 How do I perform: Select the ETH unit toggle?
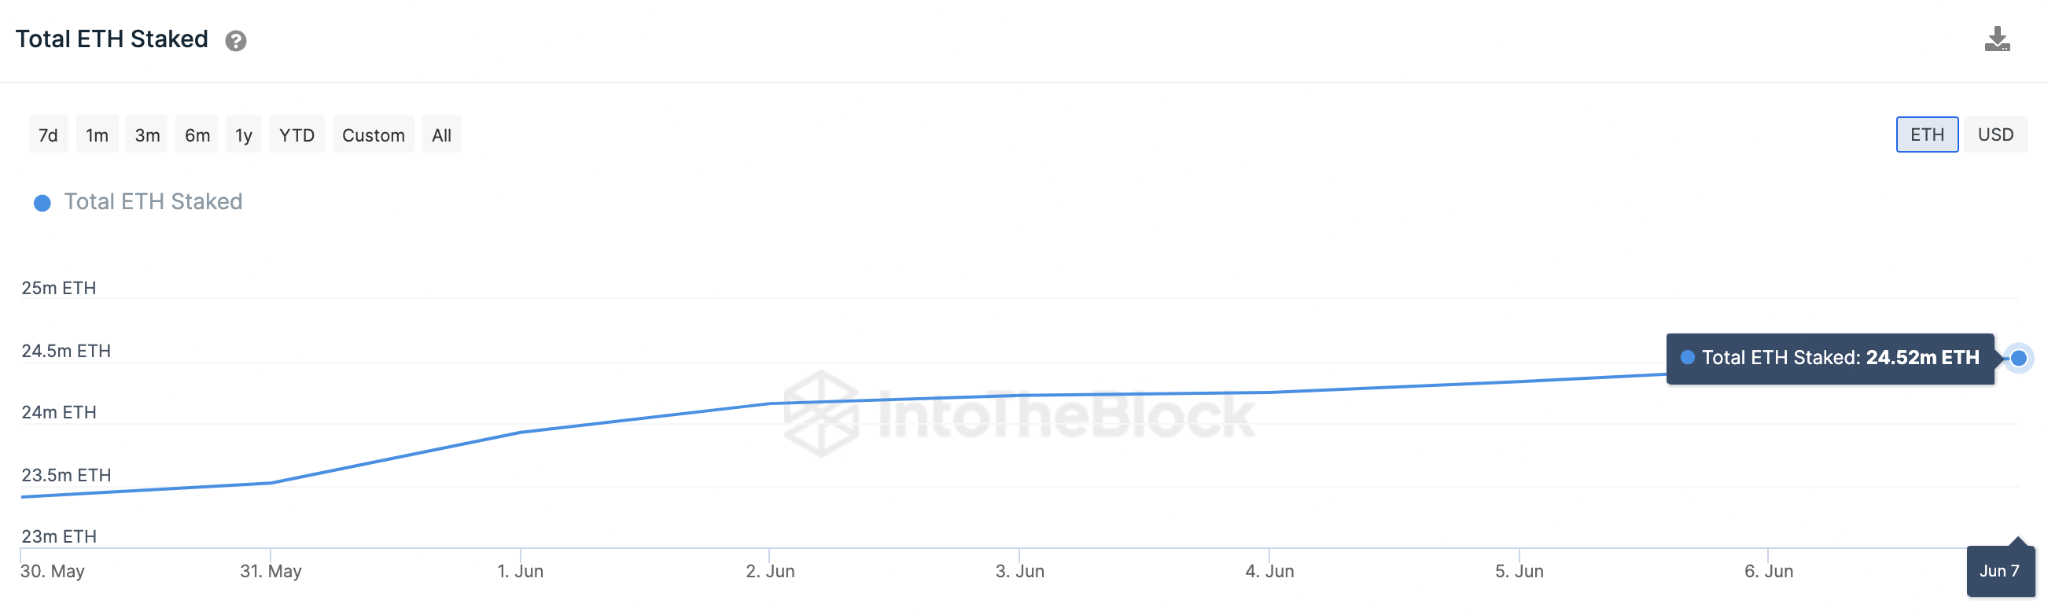(x=1927, y=135)
